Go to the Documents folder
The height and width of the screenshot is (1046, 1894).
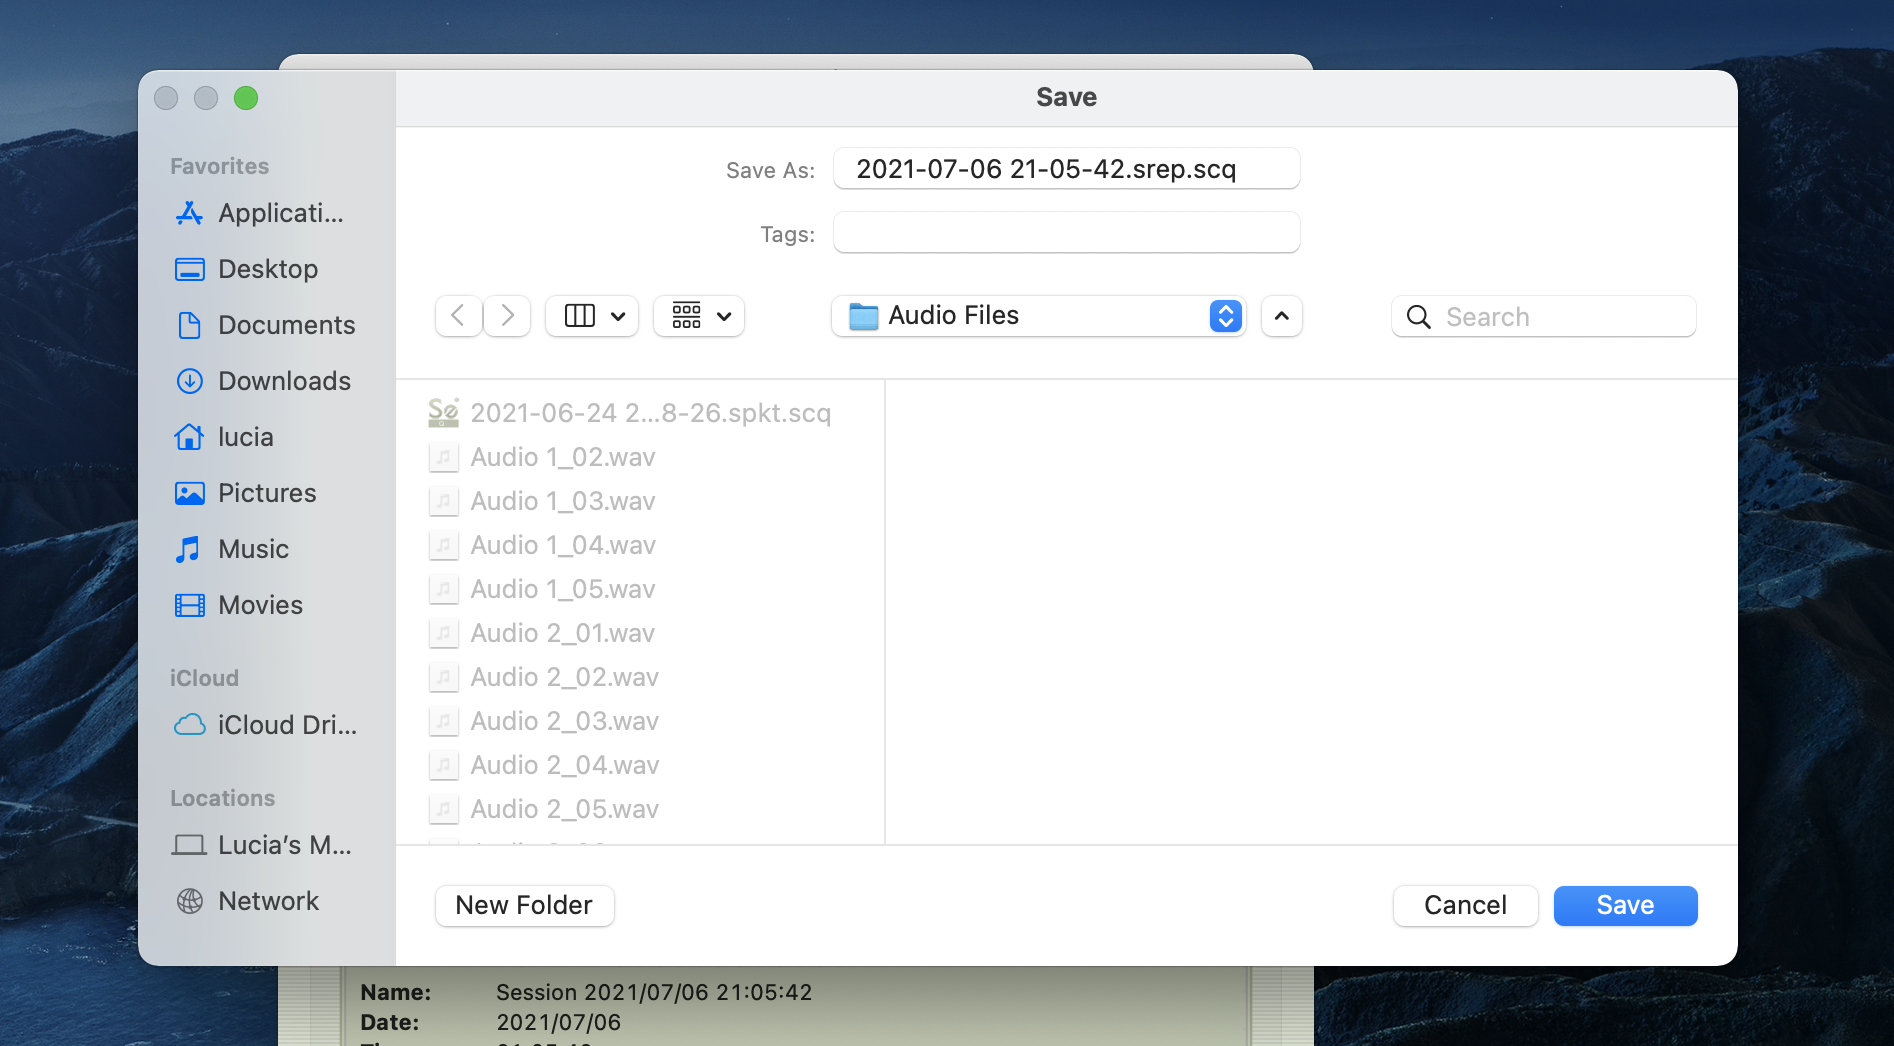tap(266, 325)
